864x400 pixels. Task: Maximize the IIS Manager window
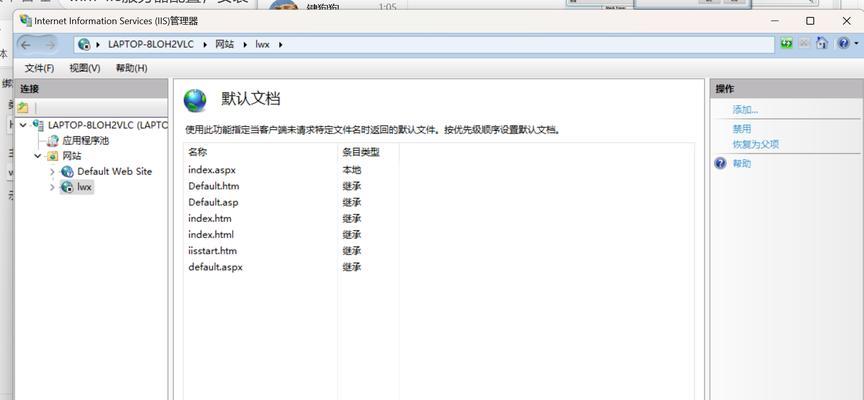[810, 21]
